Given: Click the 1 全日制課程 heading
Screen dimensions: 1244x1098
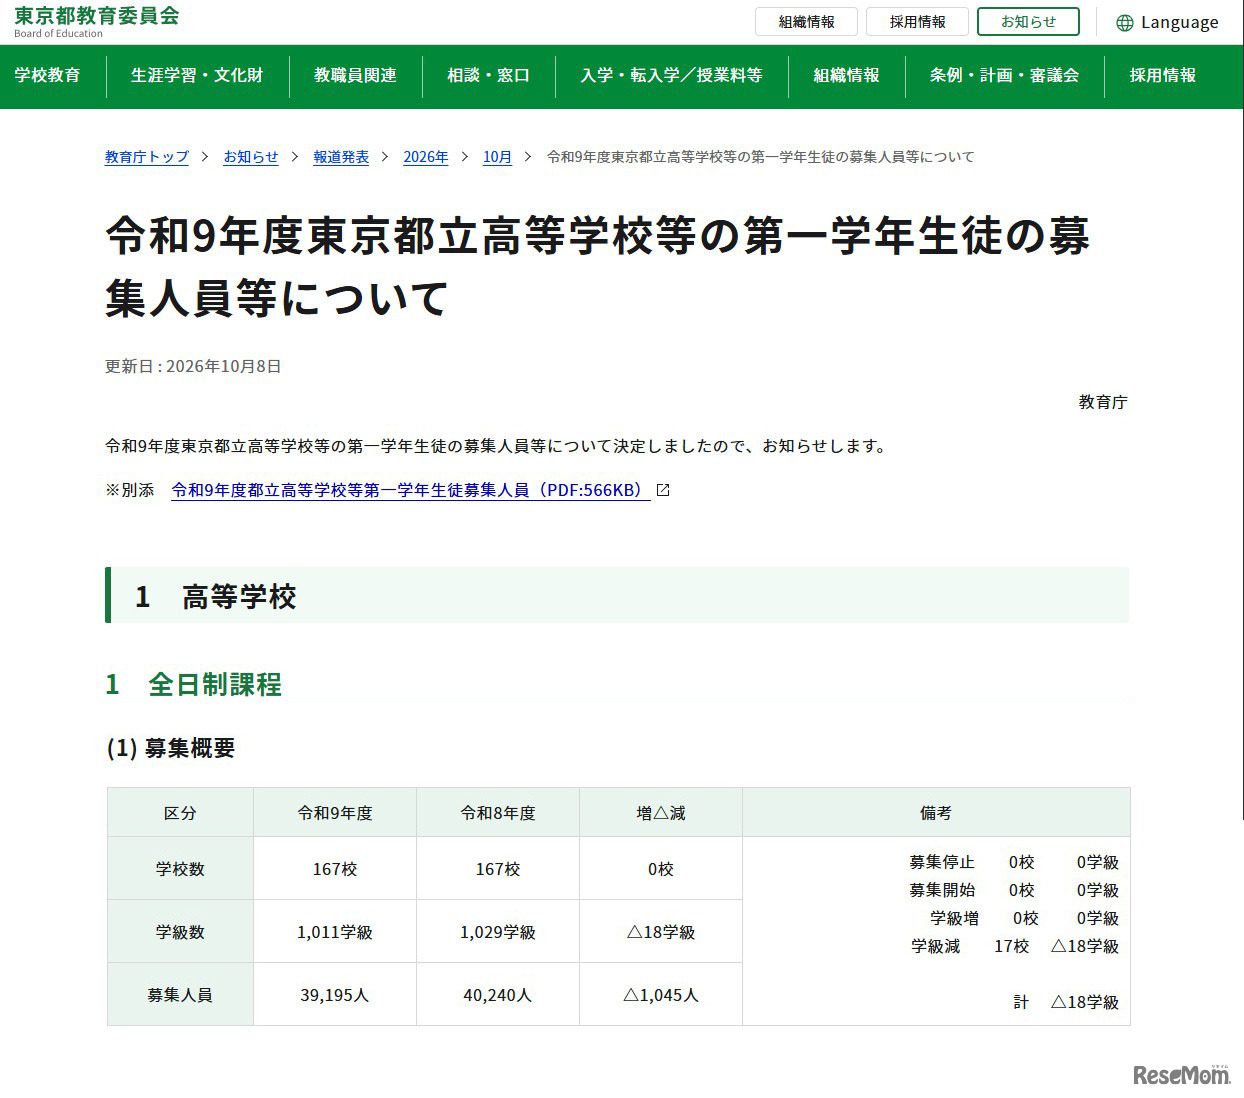Looking at the screenshot, I should [194, 685].
